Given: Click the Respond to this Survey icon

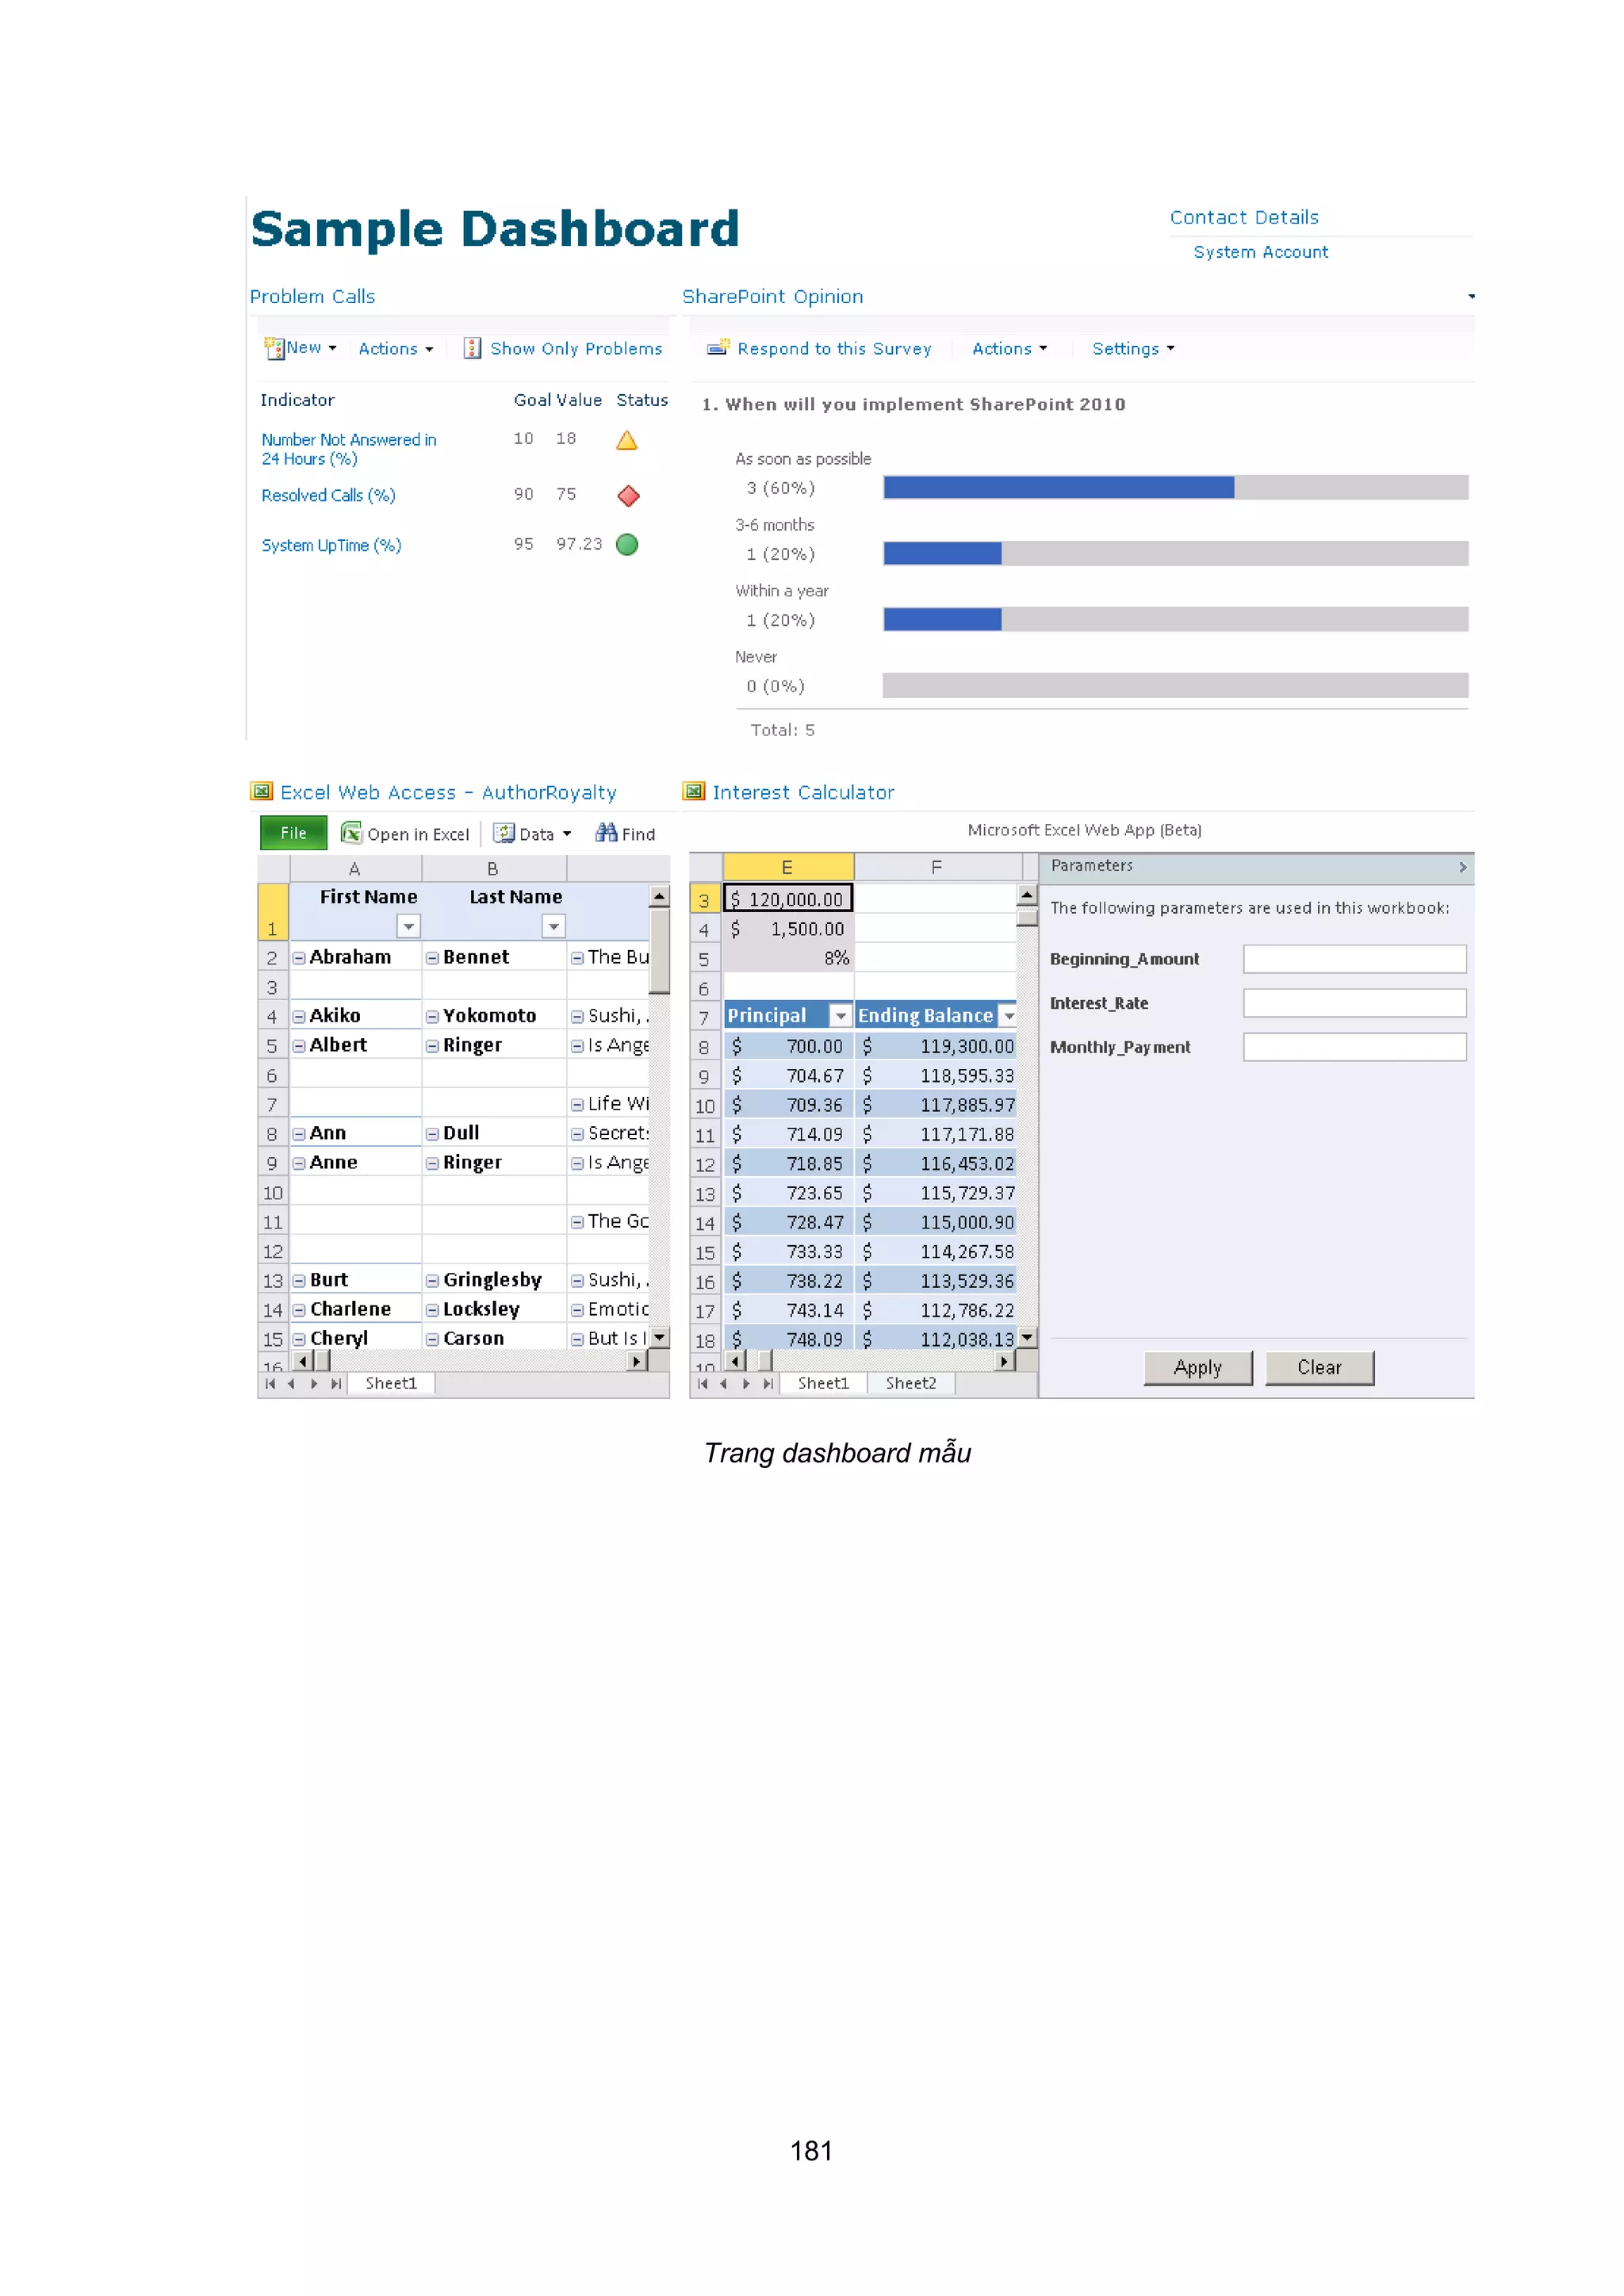Looking at the screenshot, I should tap(717, 348).
